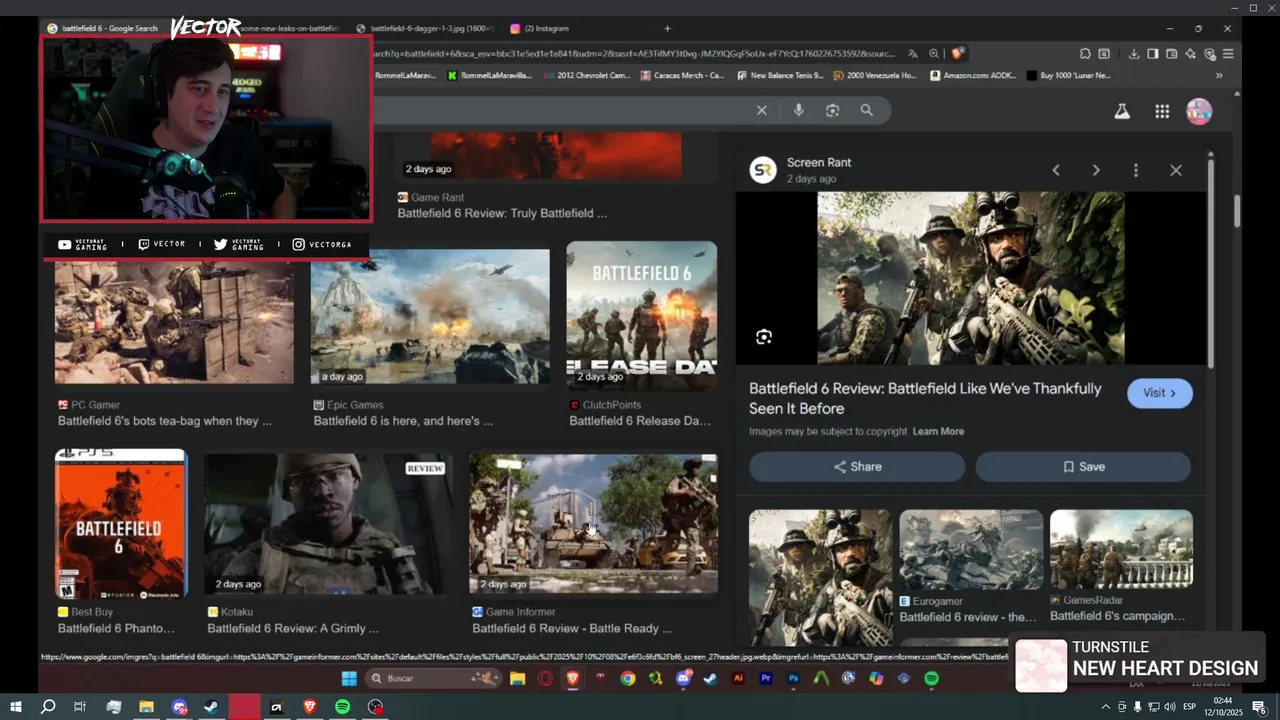Click Instagram VECTORGA overlay label

pos(322,244)
